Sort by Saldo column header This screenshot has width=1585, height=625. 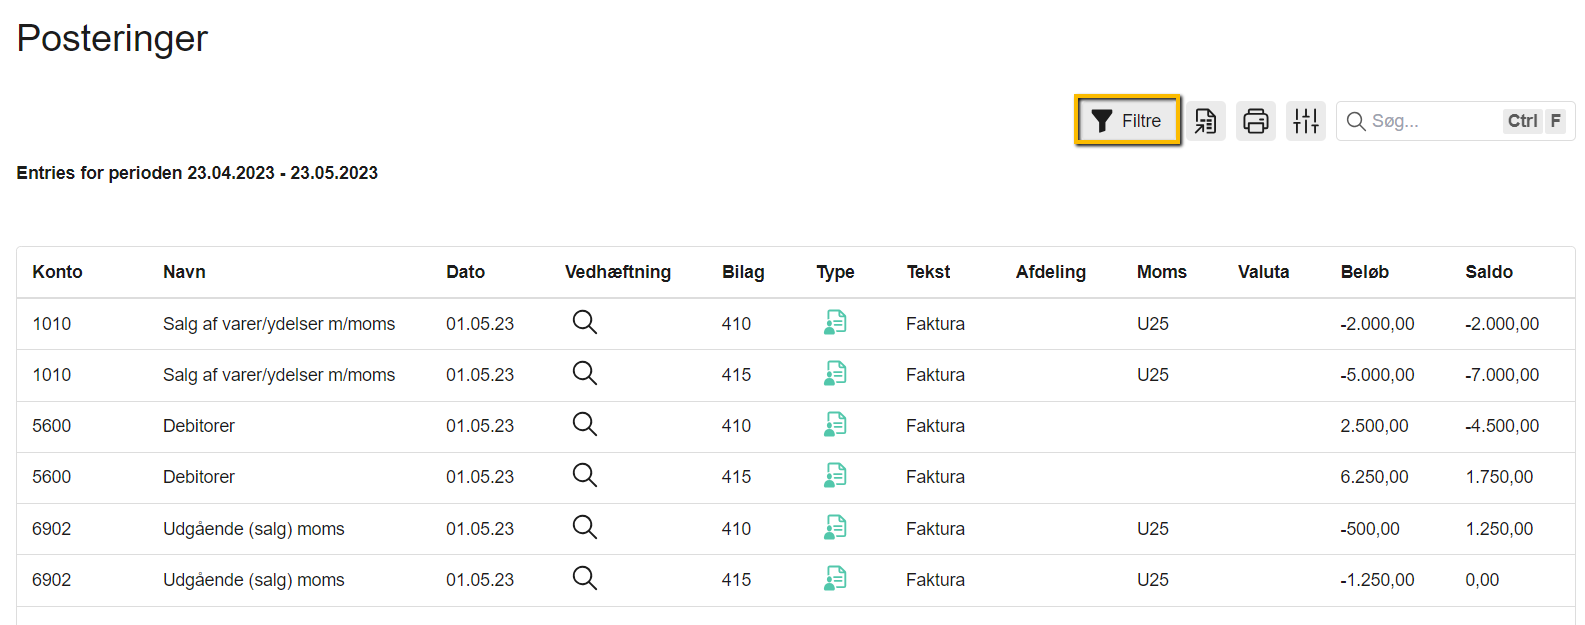[x=1488, y=272]
